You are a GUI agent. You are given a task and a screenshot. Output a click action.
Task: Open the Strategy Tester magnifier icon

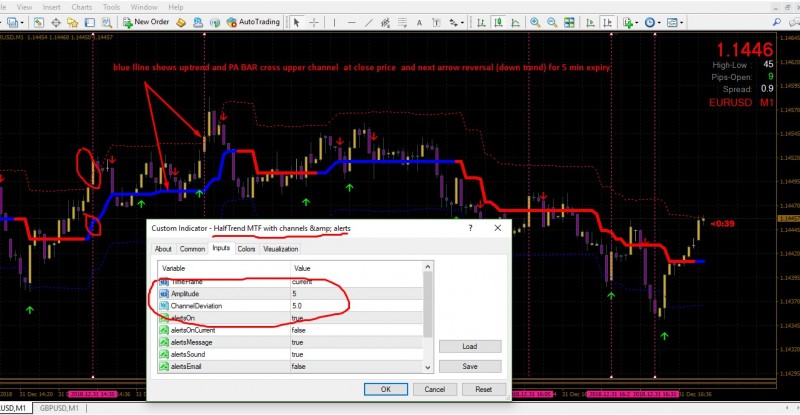tap(106, 22)
